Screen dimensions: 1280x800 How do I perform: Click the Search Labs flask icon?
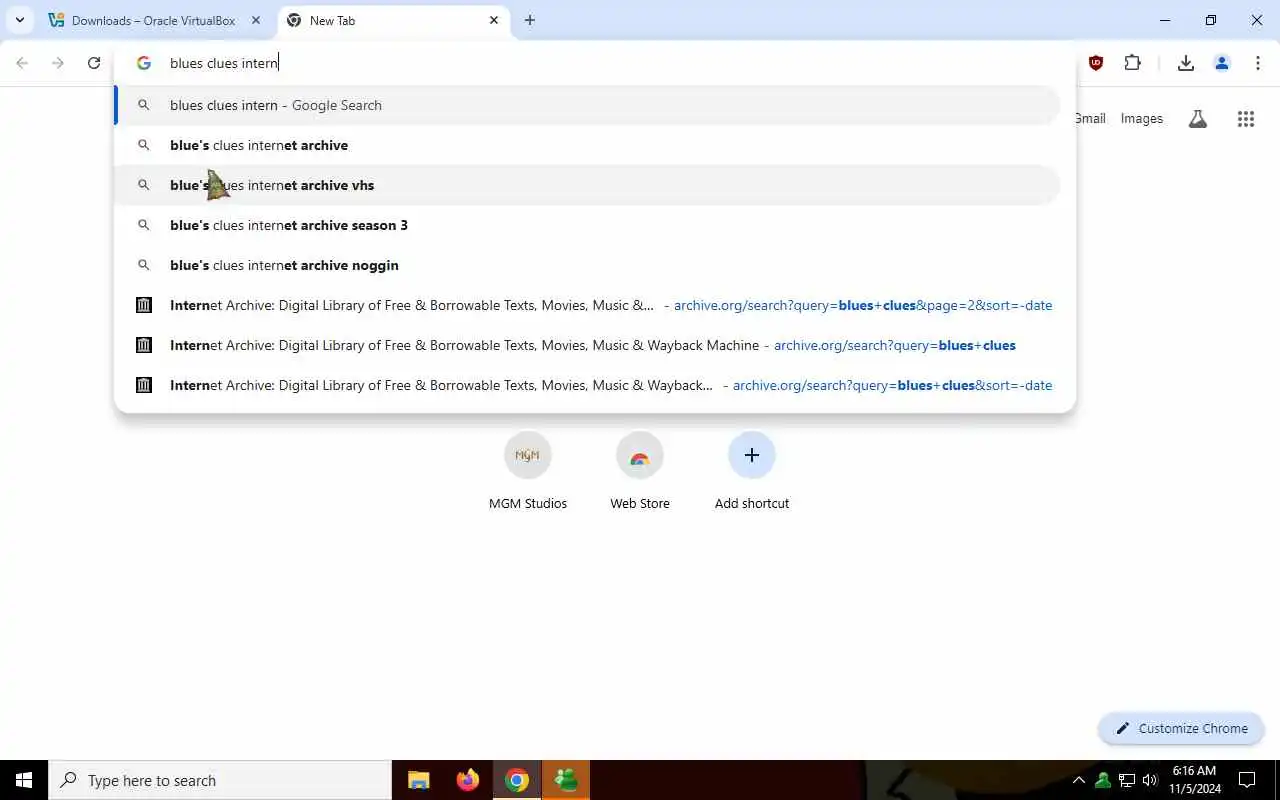[x=1198, y=119]
